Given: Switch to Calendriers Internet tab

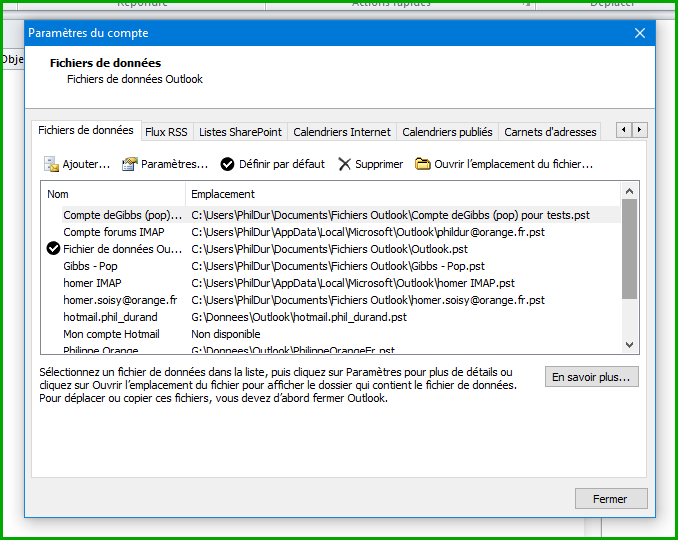Looking at the screenshot, I should [x=342, y=132].
